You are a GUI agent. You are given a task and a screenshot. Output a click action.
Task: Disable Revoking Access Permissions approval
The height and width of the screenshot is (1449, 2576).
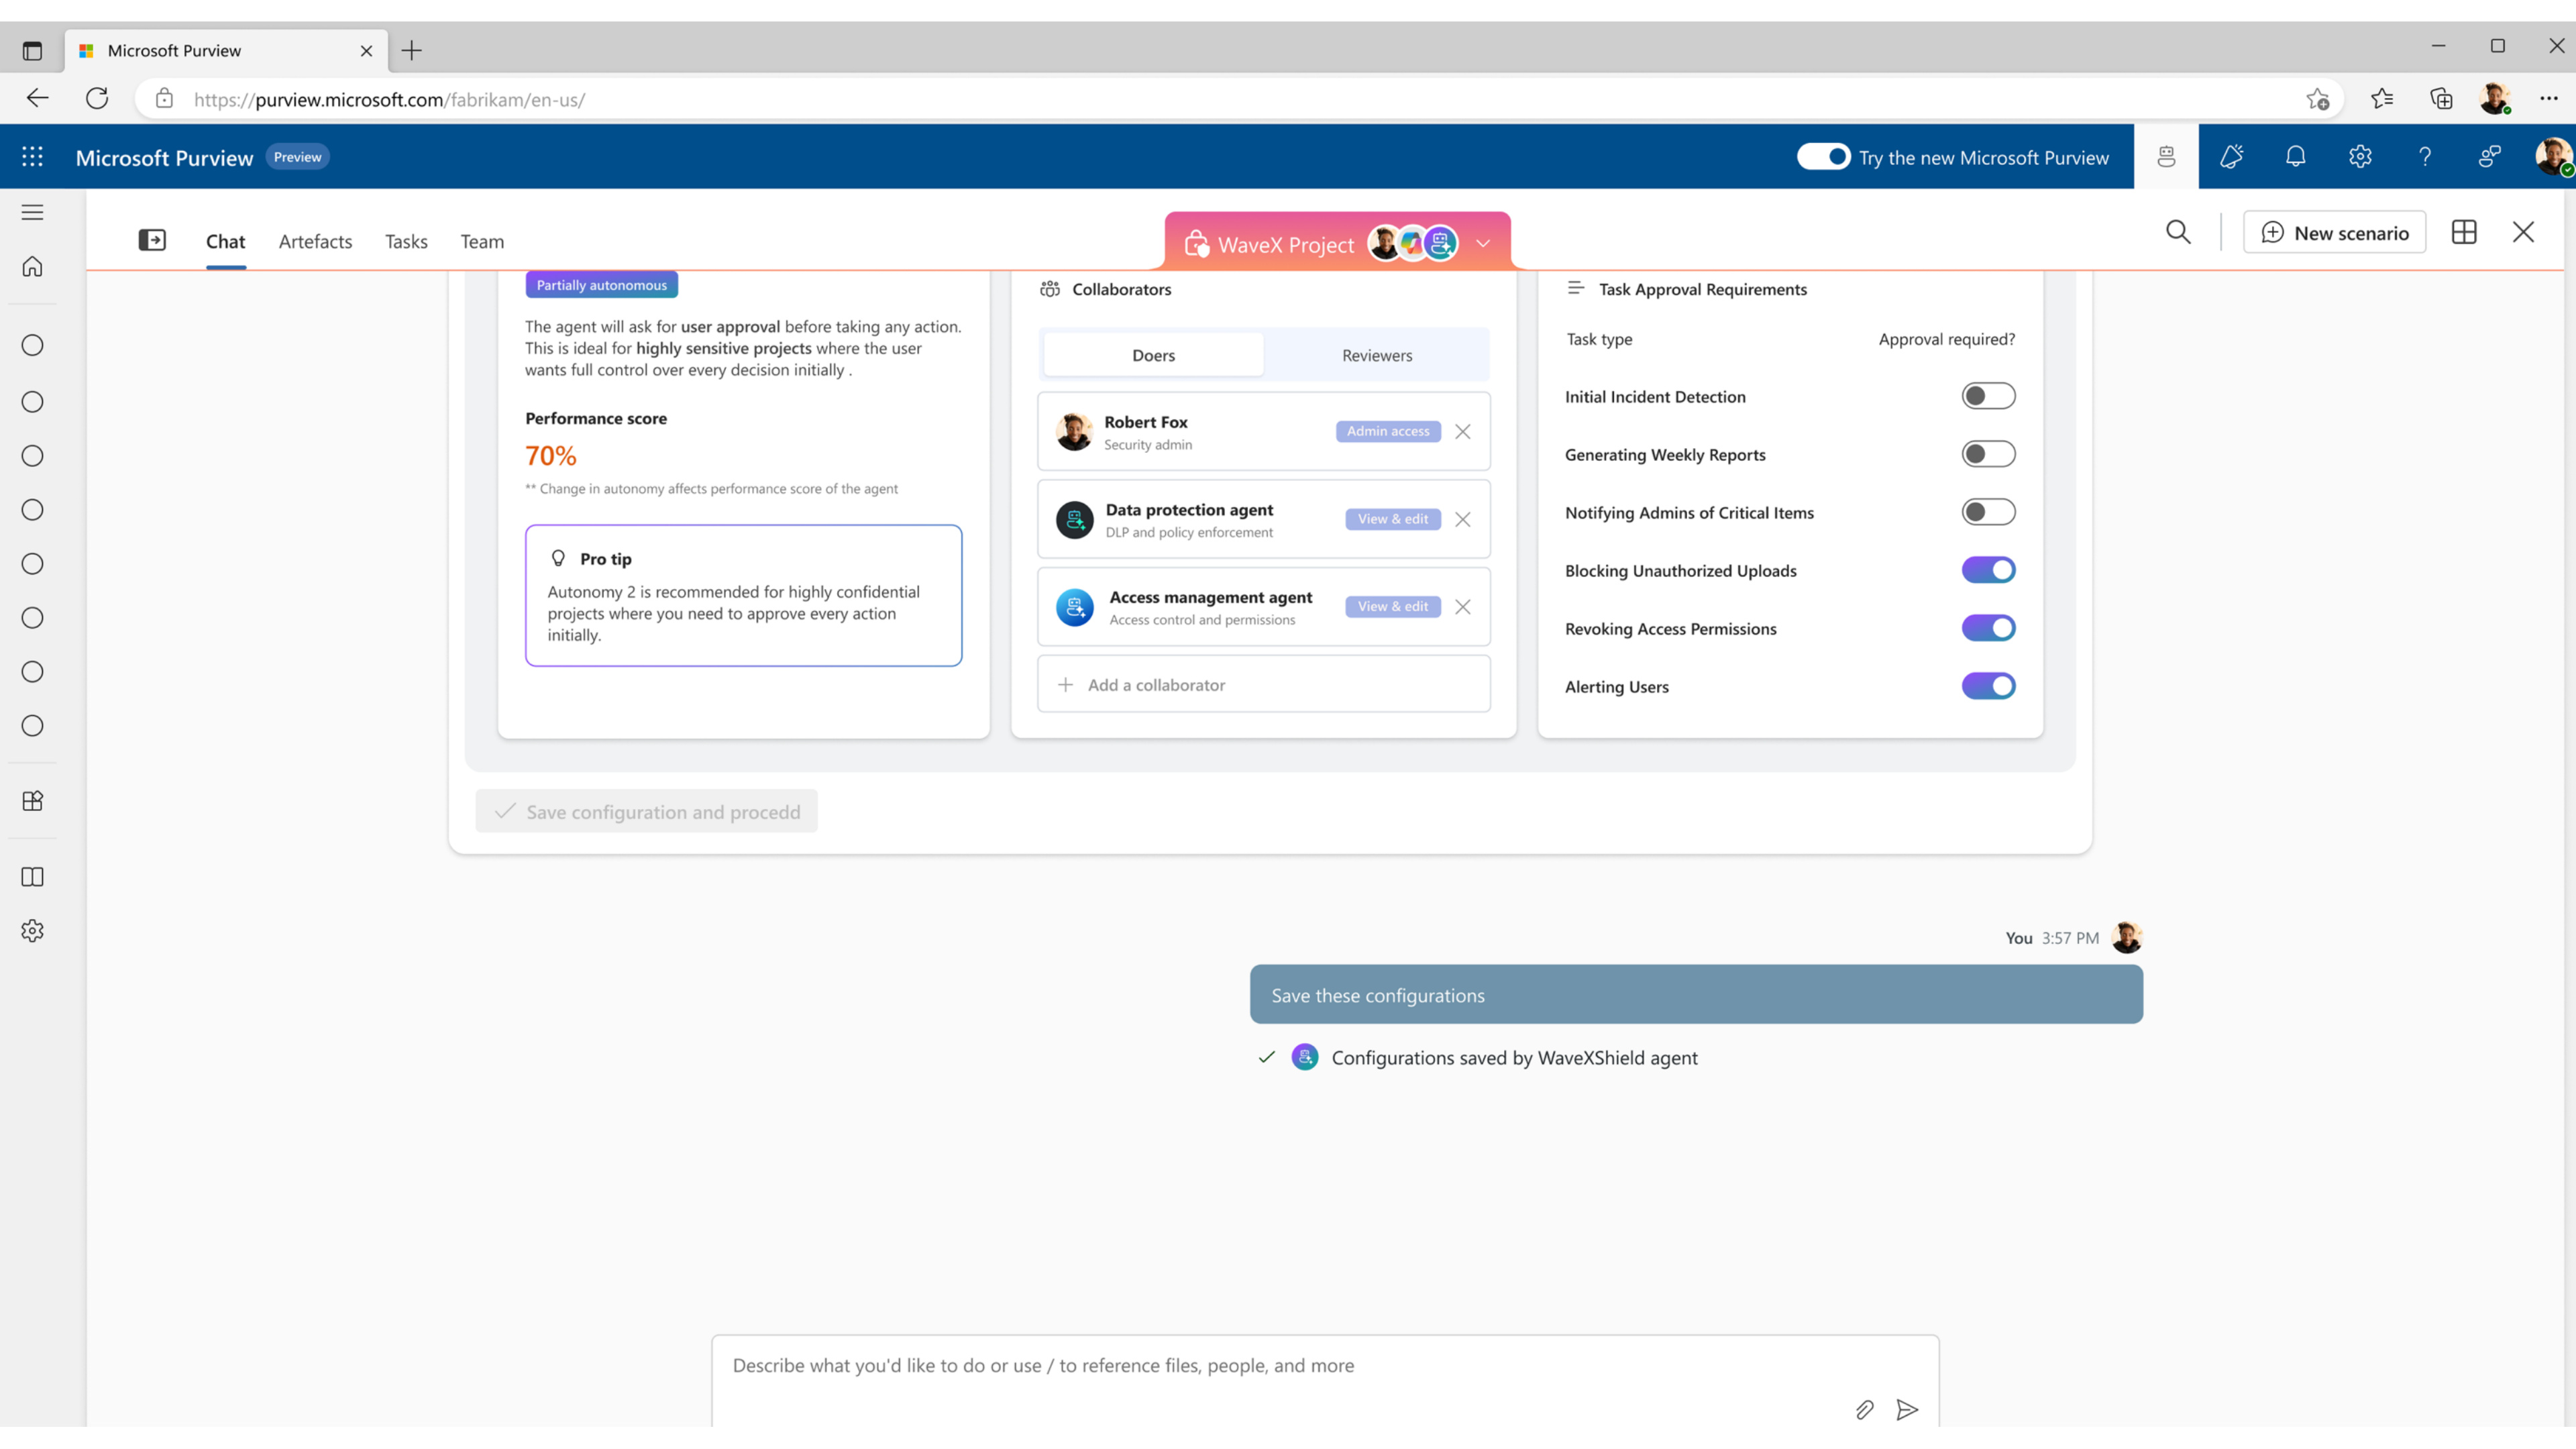click(1988, 628)
